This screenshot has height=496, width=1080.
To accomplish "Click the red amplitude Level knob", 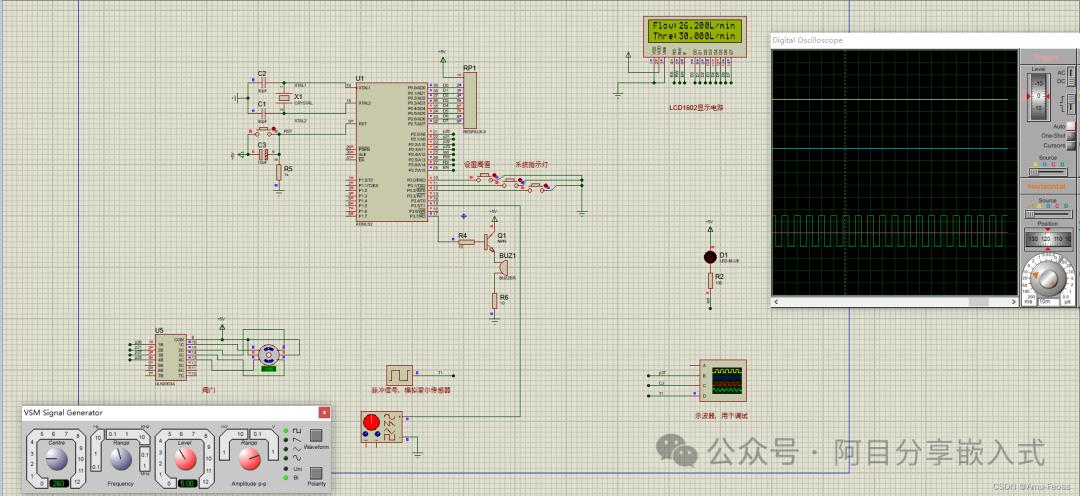I will coord(185,459).
